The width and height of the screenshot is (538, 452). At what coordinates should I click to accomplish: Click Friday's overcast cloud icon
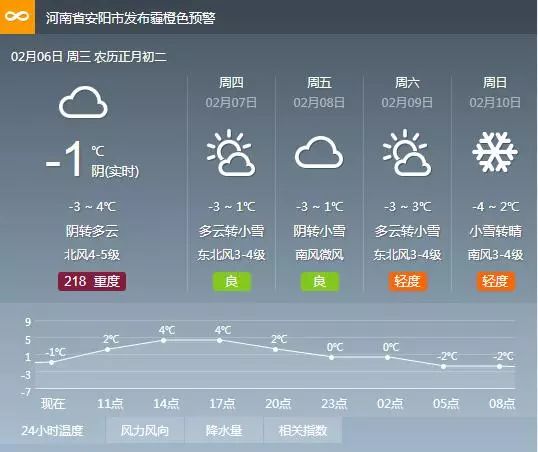[x=319, y=152]
